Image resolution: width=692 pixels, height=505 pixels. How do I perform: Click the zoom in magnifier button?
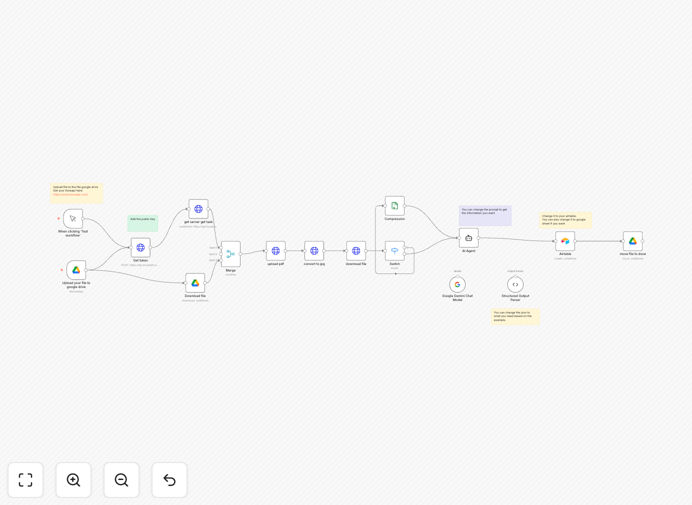click(x=73, y=480)
